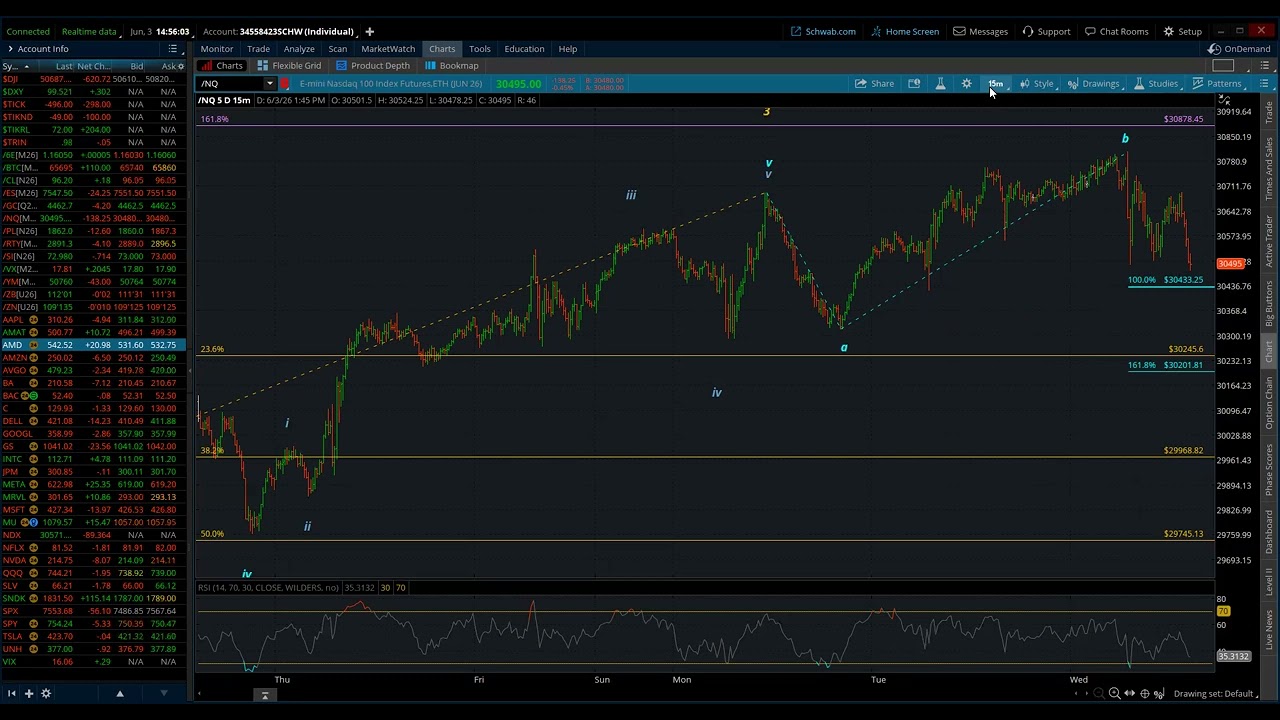Go to Home Screen
This screenshot has height=720, width=1280.
(905, 31)
